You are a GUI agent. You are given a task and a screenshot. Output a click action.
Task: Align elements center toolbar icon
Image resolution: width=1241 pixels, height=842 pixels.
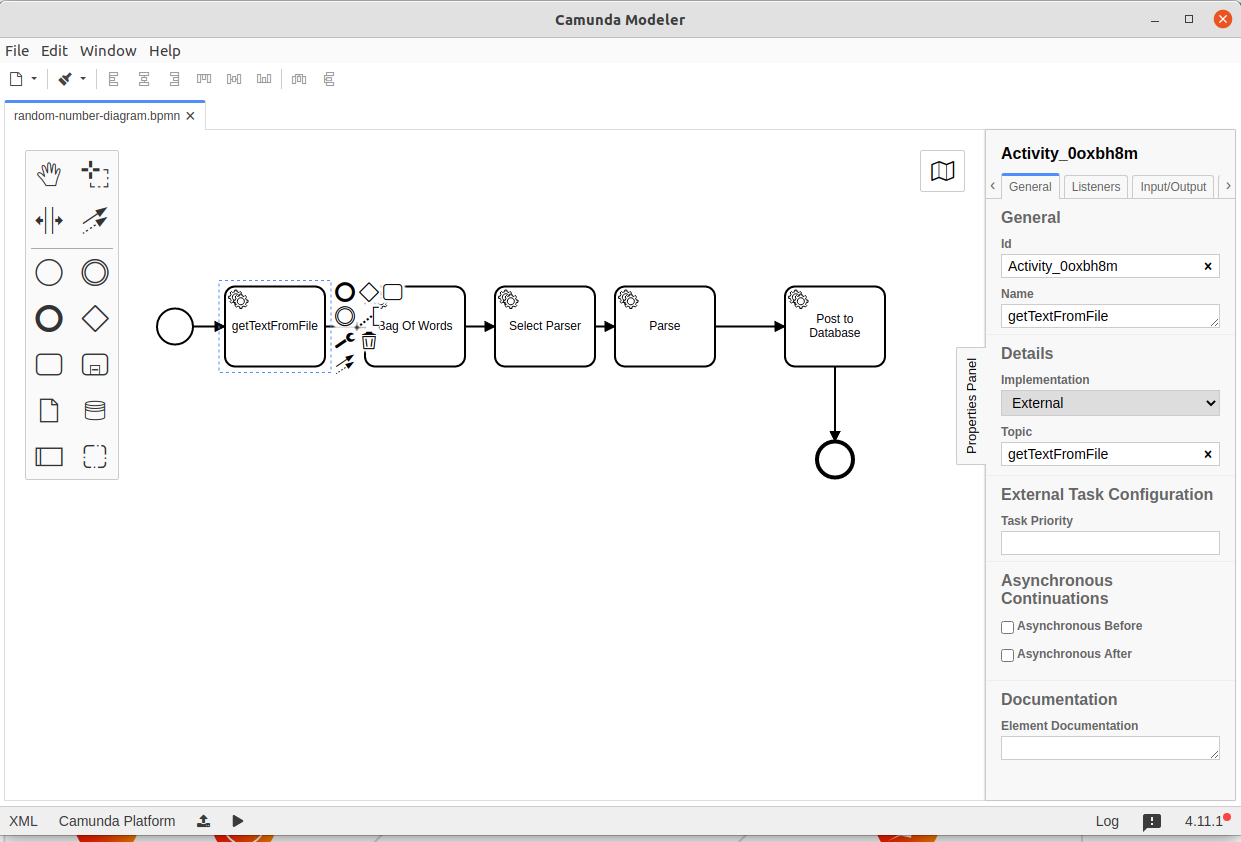click(144, 79)
